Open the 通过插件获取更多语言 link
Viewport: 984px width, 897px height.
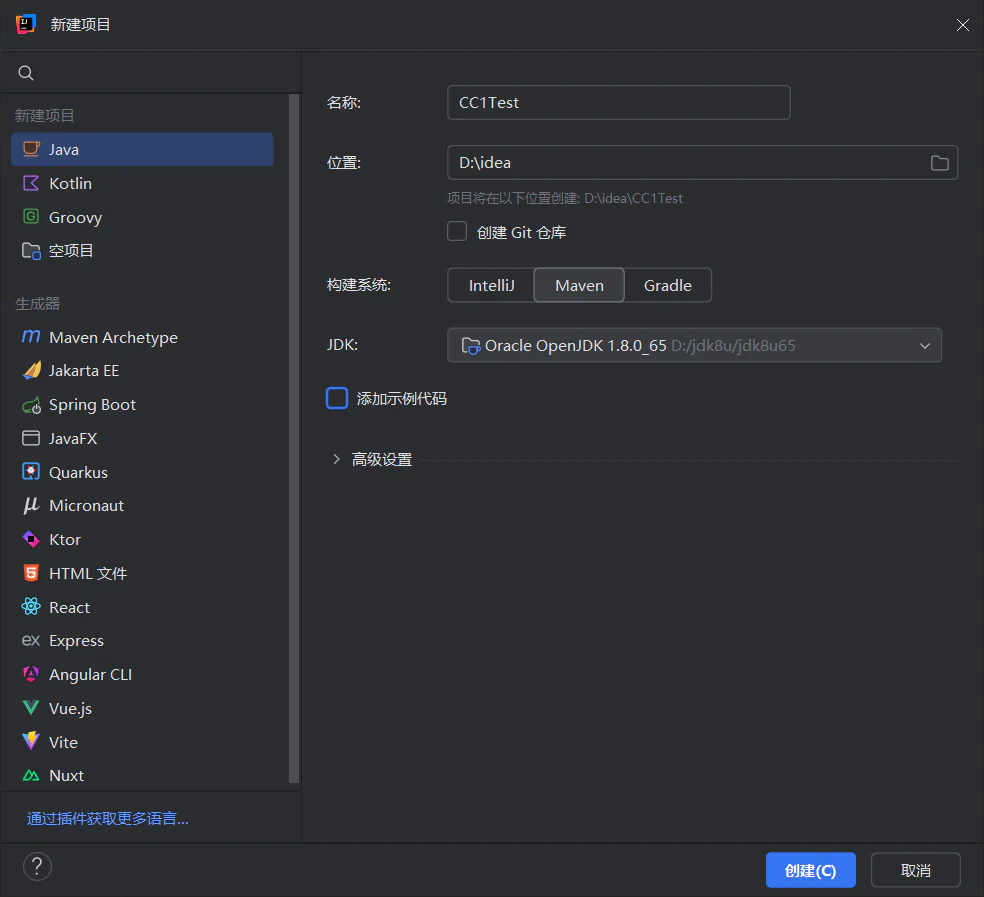(107, 819)
